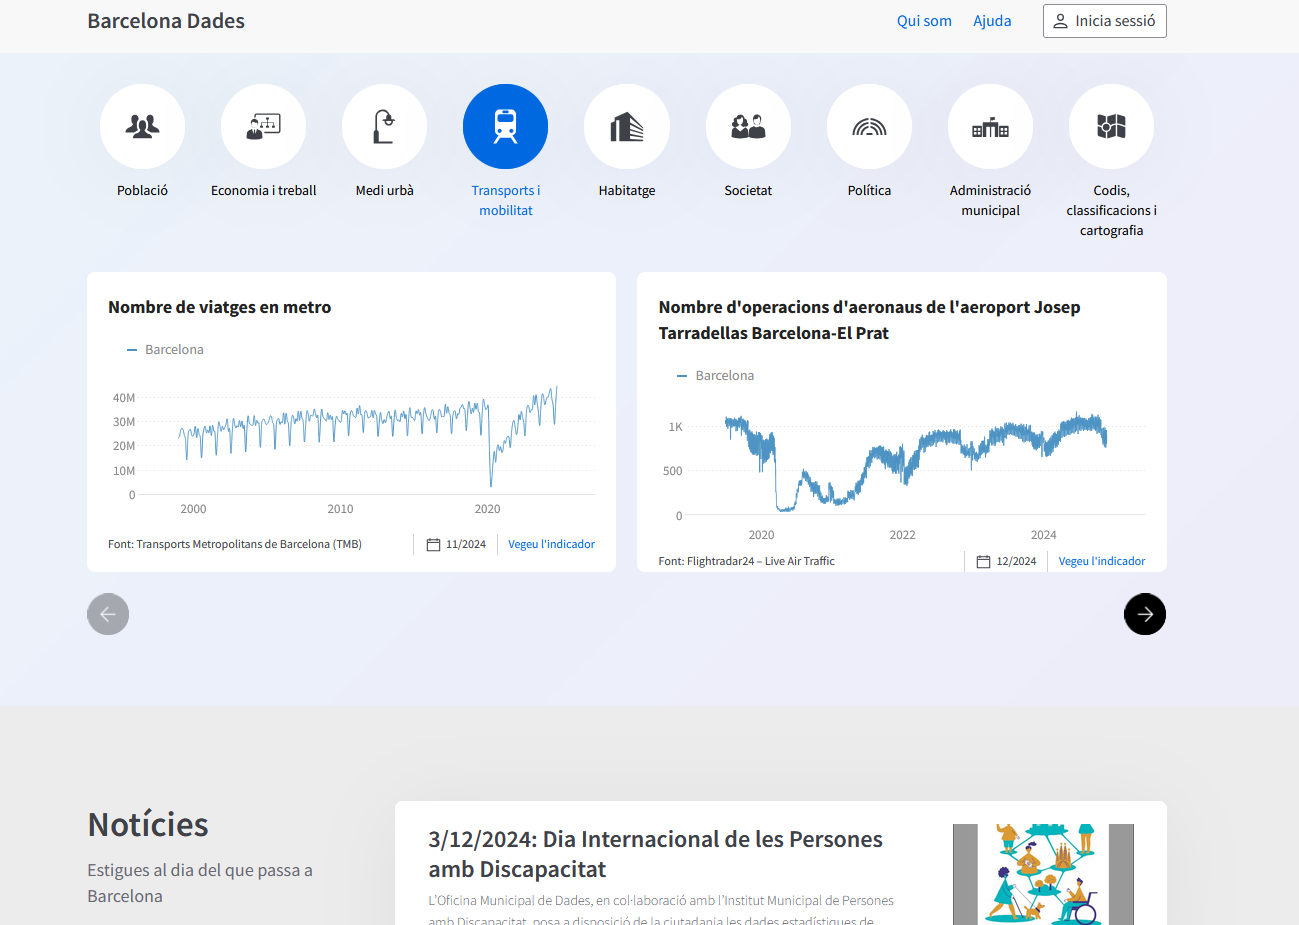Select the Administració municipal icon

click(990, 127)
